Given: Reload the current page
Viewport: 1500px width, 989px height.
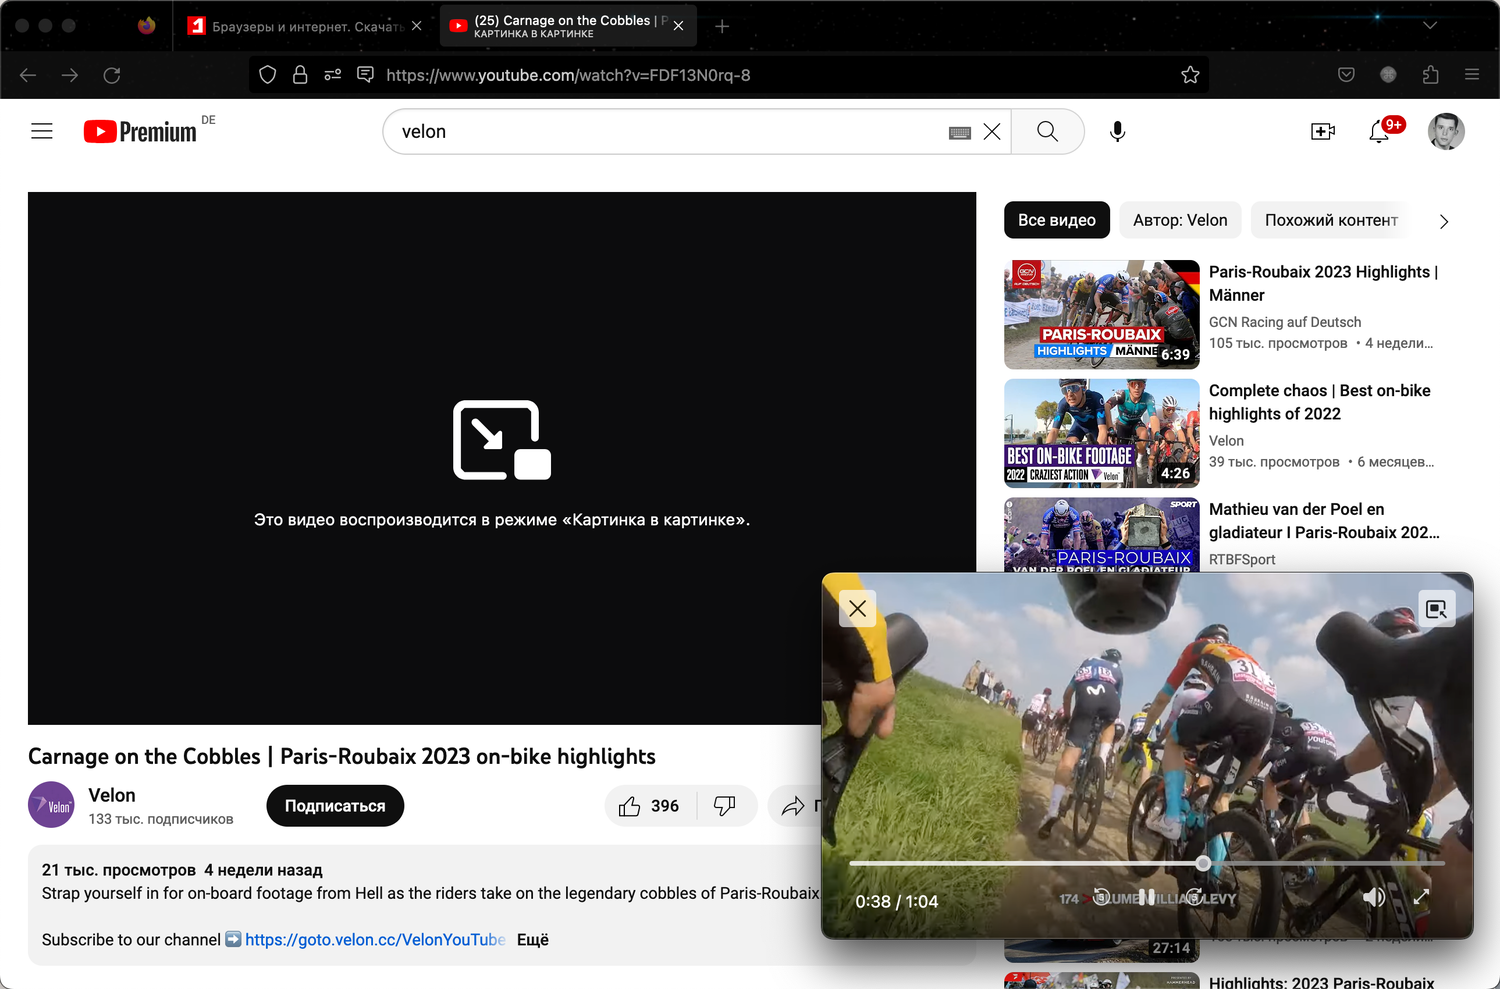Looking at the screenshot, I should click(112, 75).
